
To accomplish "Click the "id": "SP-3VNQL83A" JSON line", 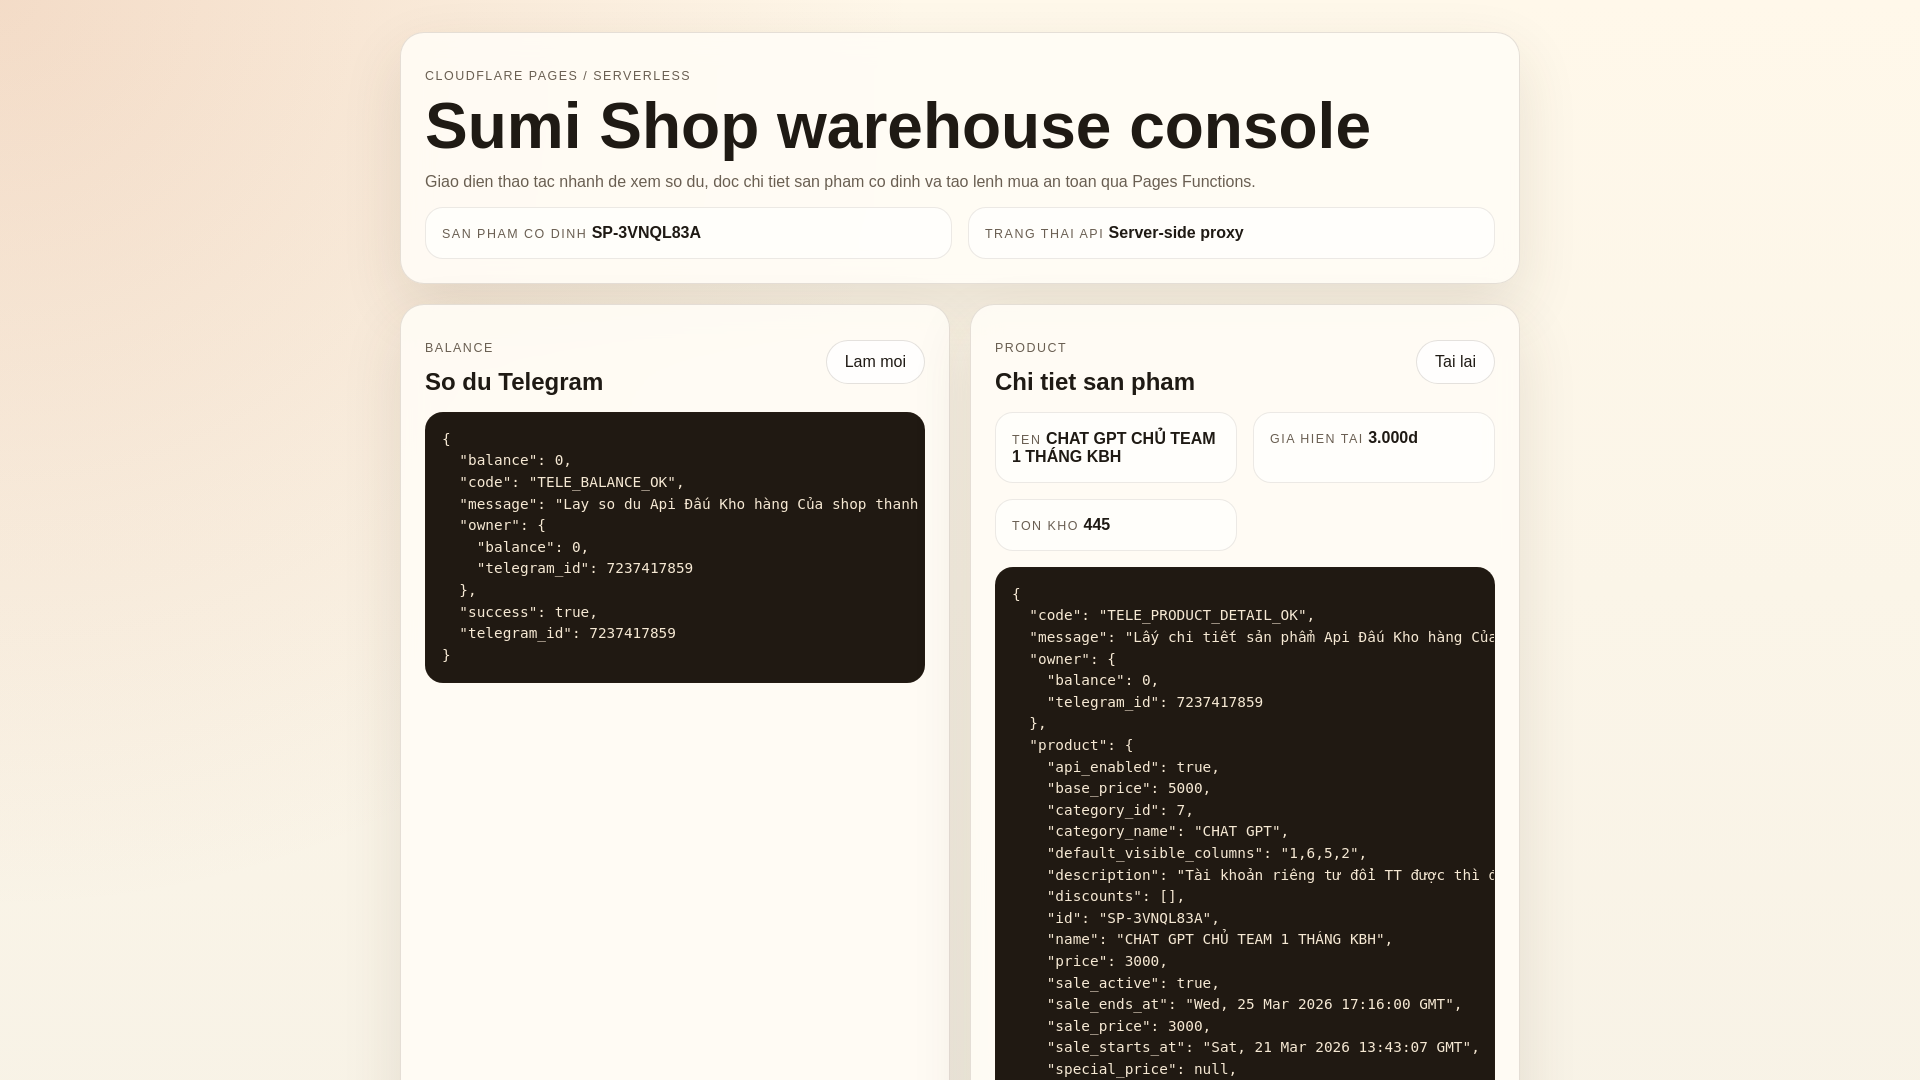I will (x=1133, y=918).
